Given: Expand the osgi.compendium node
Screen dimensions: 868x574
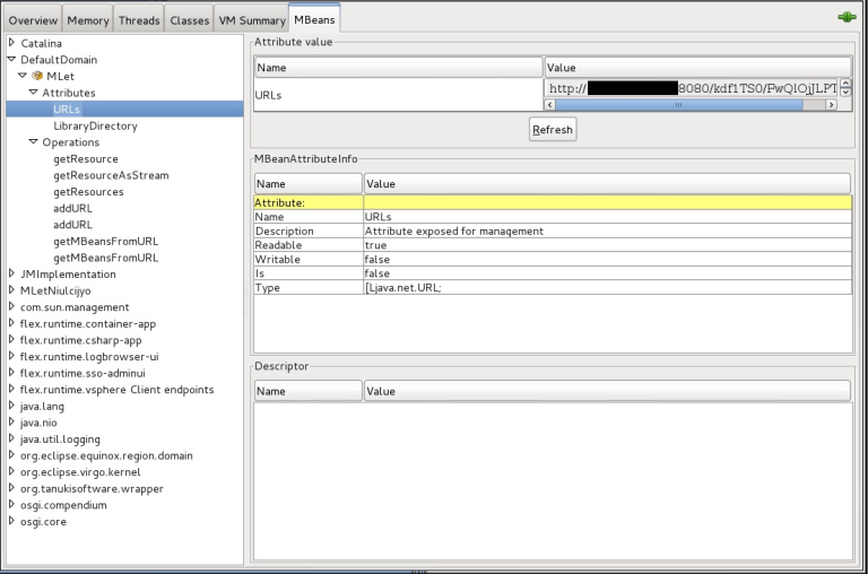Looking at the screenshot, I should [x=12, y=504].
